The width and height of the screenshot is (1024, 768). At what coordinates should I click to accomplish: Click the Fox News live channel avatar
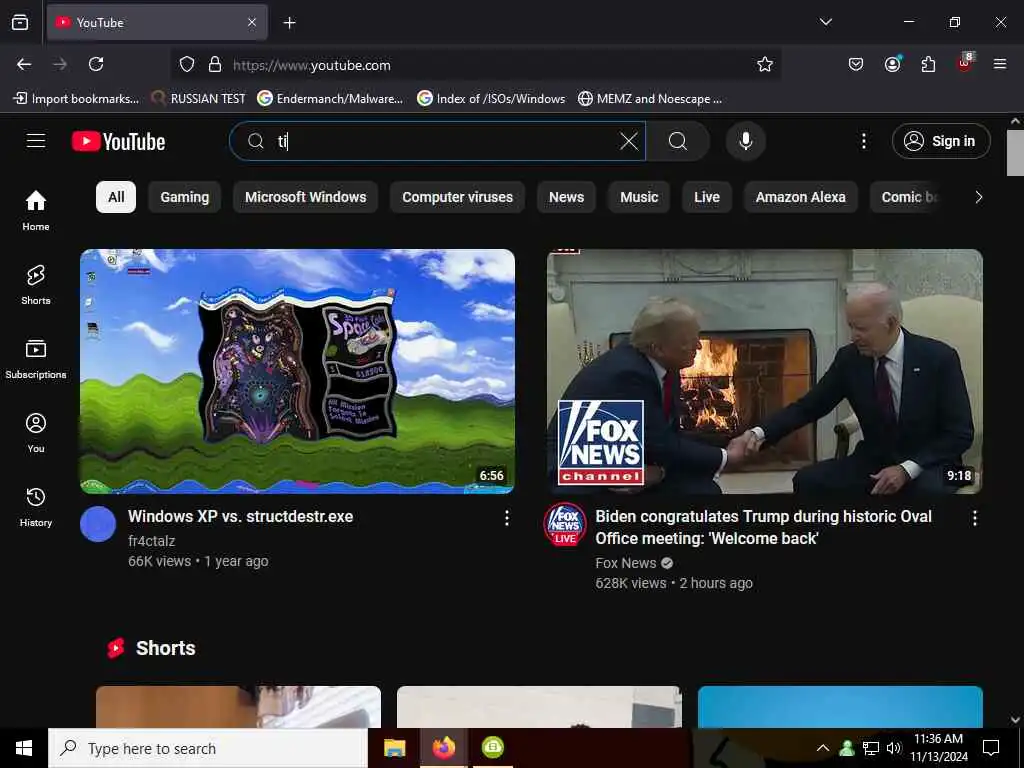tap(565, 524)
